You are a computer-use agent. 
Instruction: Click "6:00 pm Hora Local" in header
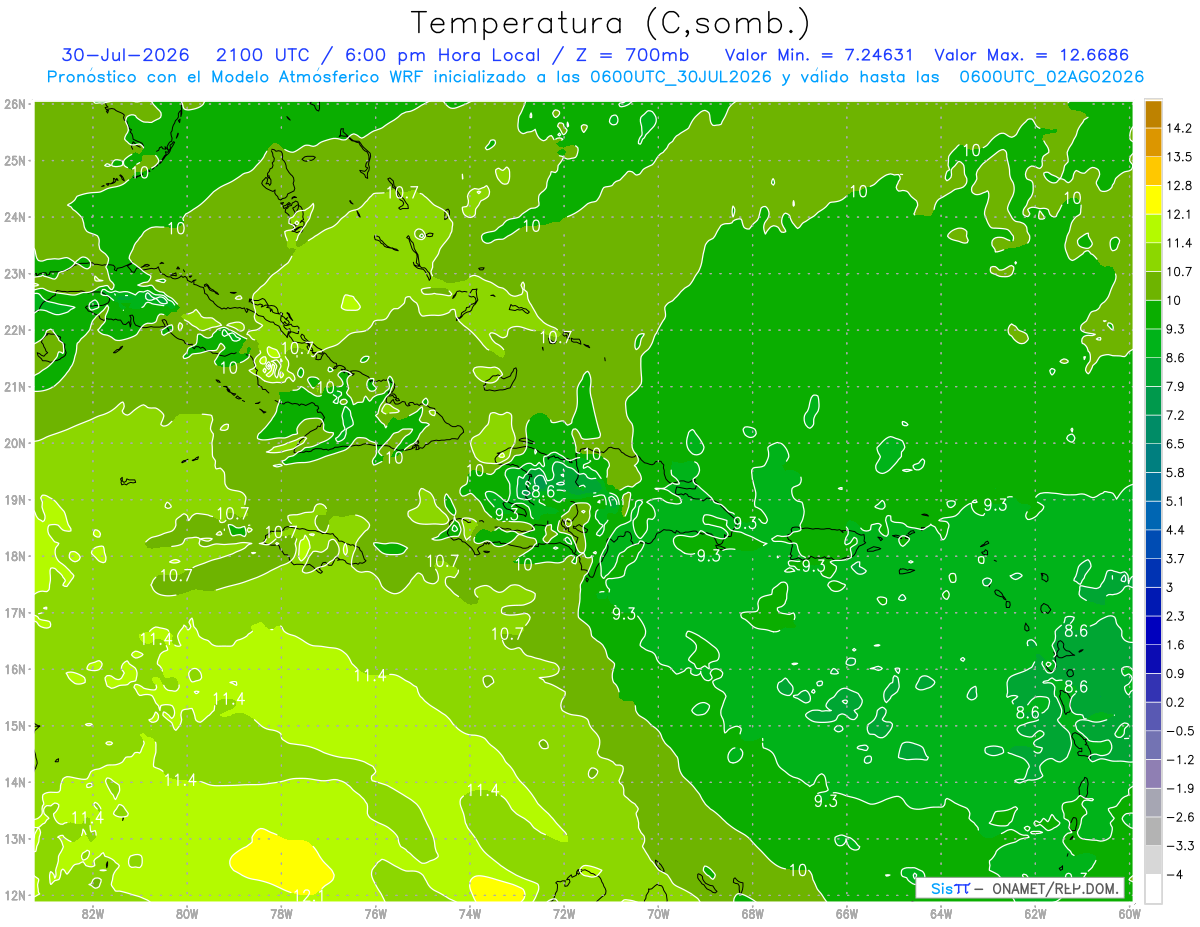tap(445, 55)
